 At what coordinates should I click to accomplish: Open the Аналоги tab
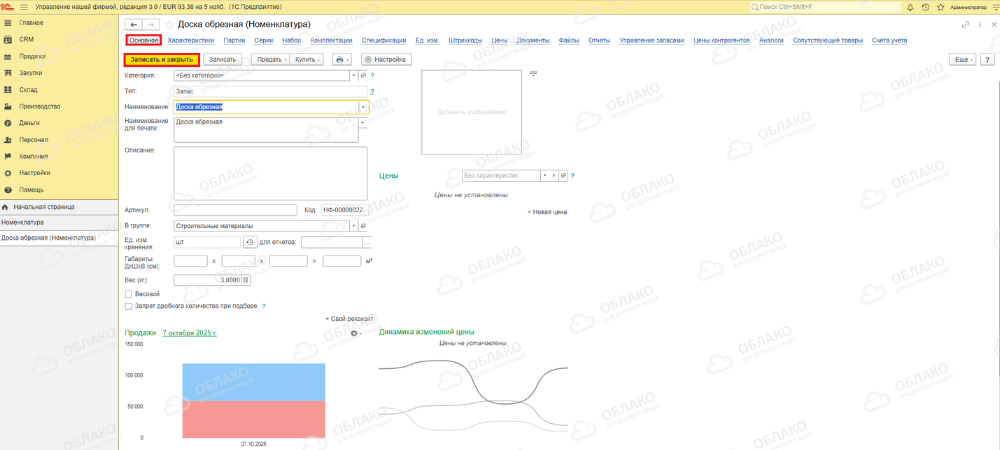(771, 40)
